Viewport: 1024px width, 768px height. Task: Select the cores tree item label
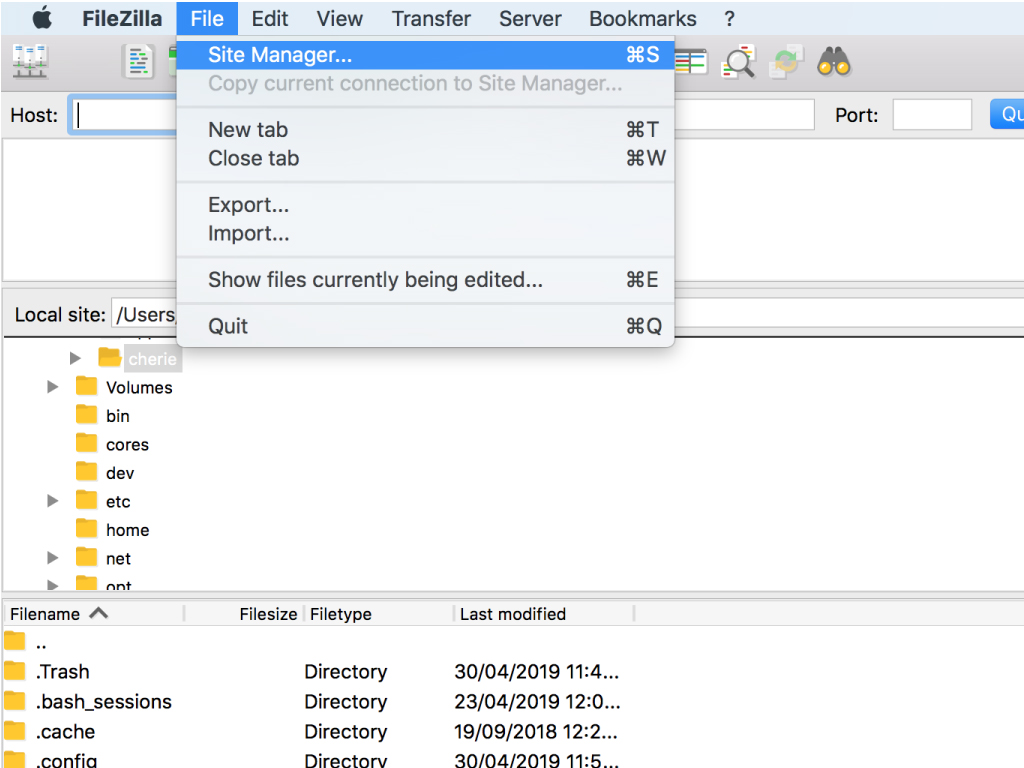[x=127, y=445]
